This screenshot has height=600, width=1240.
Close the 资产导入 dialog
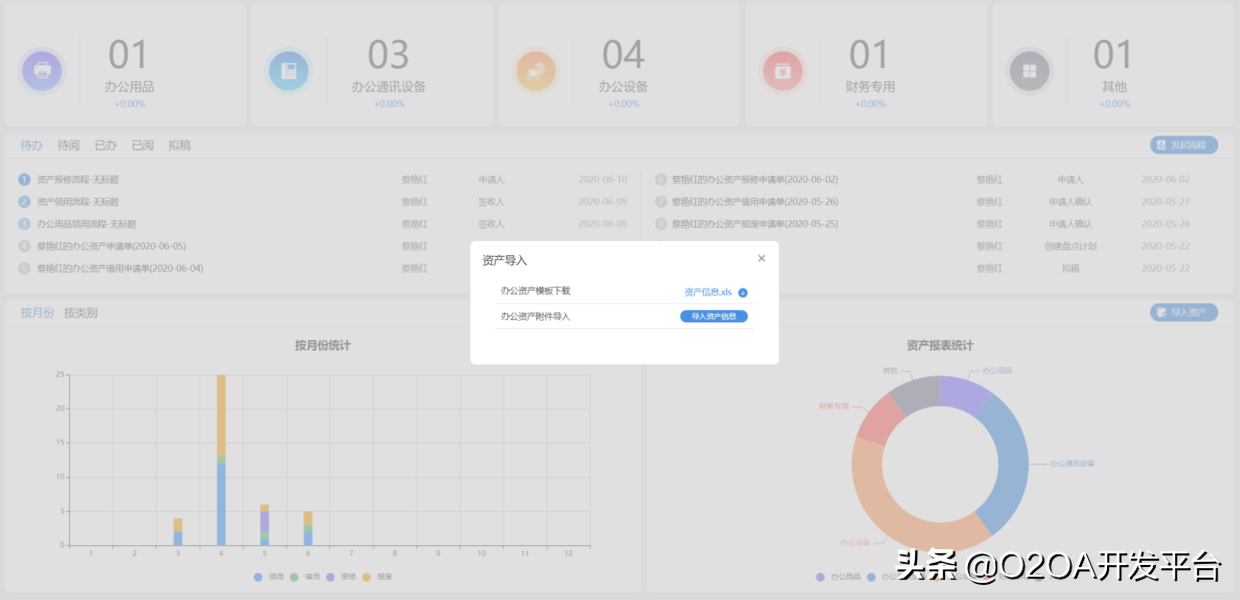coord(761,258)
